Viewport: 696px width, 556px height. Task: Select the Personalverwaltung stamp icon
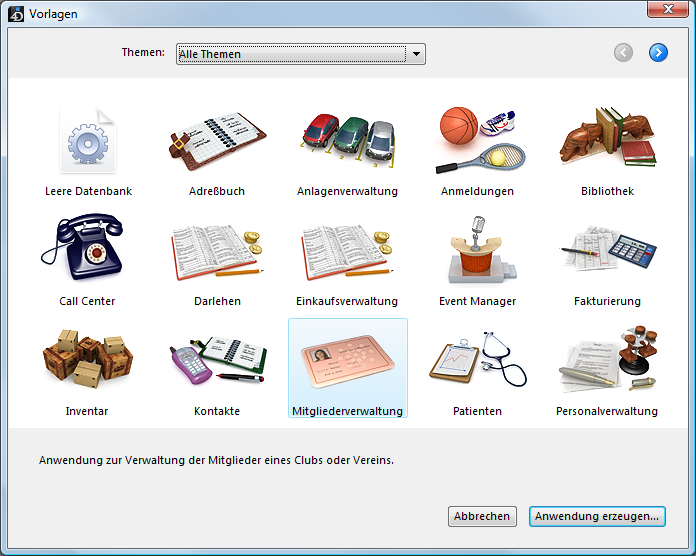click(607, 362)
